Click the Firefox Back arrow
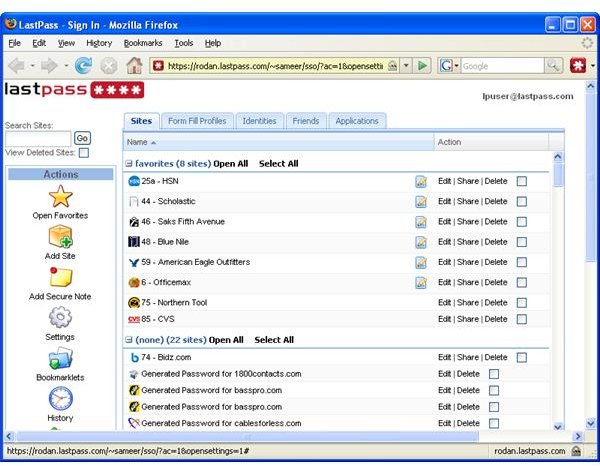Image resolution: width=600 pixels, height=466 pixels. click(16, 66)
